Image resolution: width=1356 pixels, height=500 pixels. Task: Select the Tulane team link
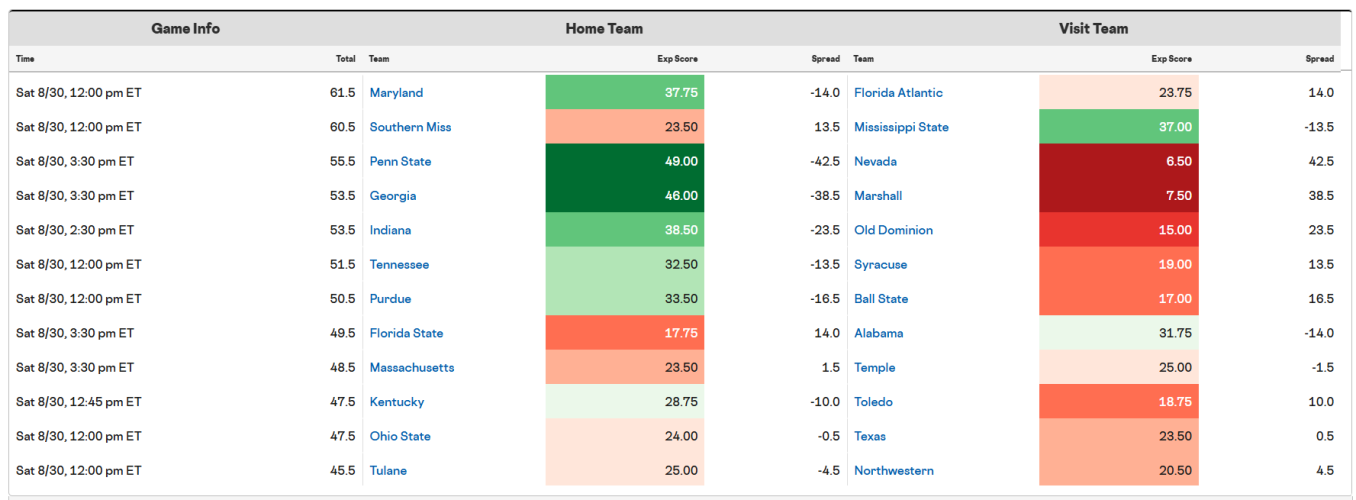[x=388, y=470]
